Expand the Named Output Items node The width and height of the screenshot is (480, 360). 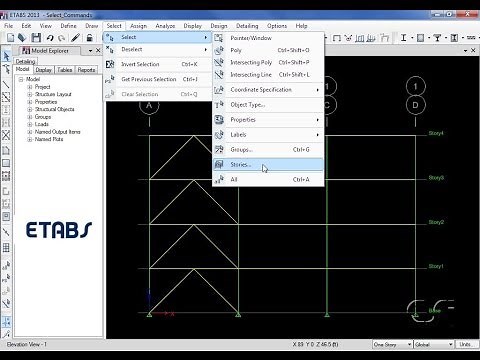(x=30, y=132)
